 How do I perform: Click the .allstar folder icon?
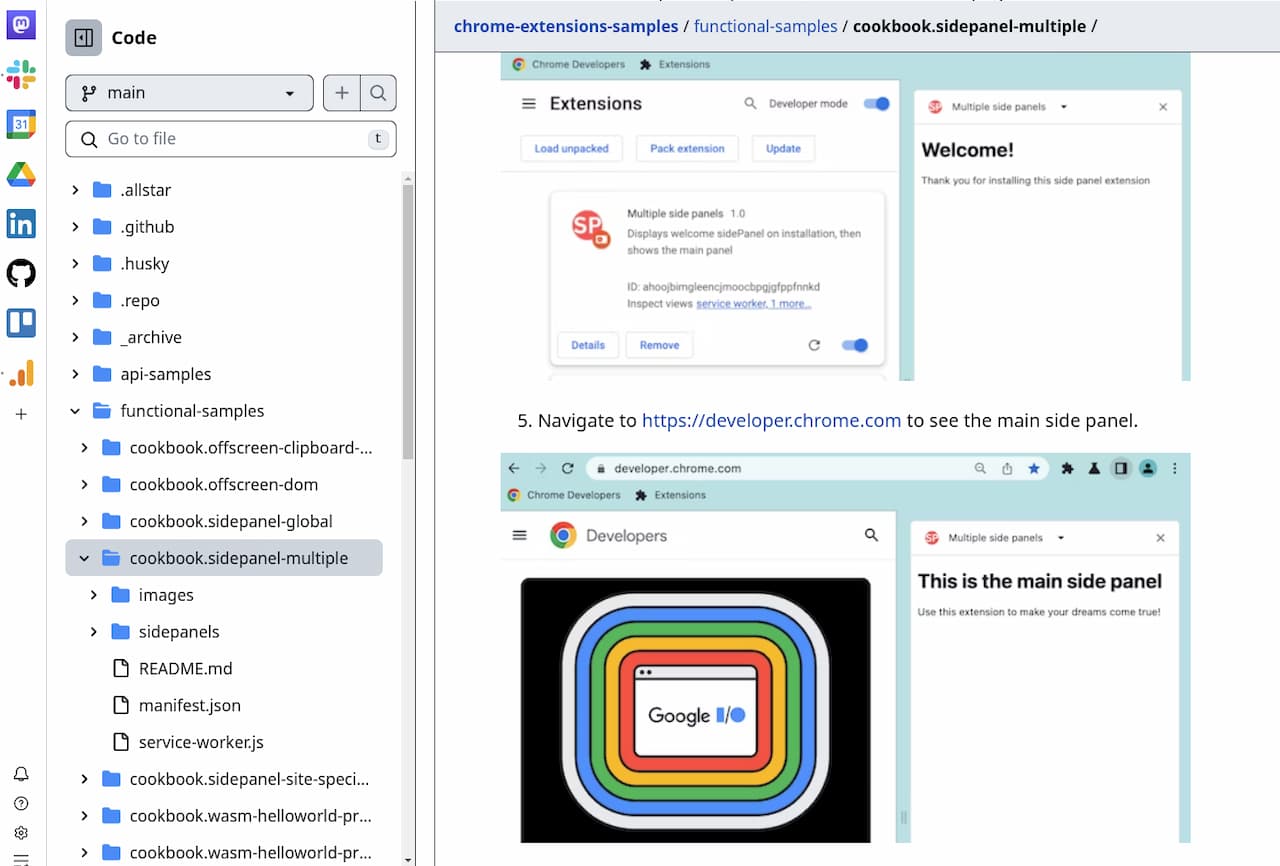(102, 190)
